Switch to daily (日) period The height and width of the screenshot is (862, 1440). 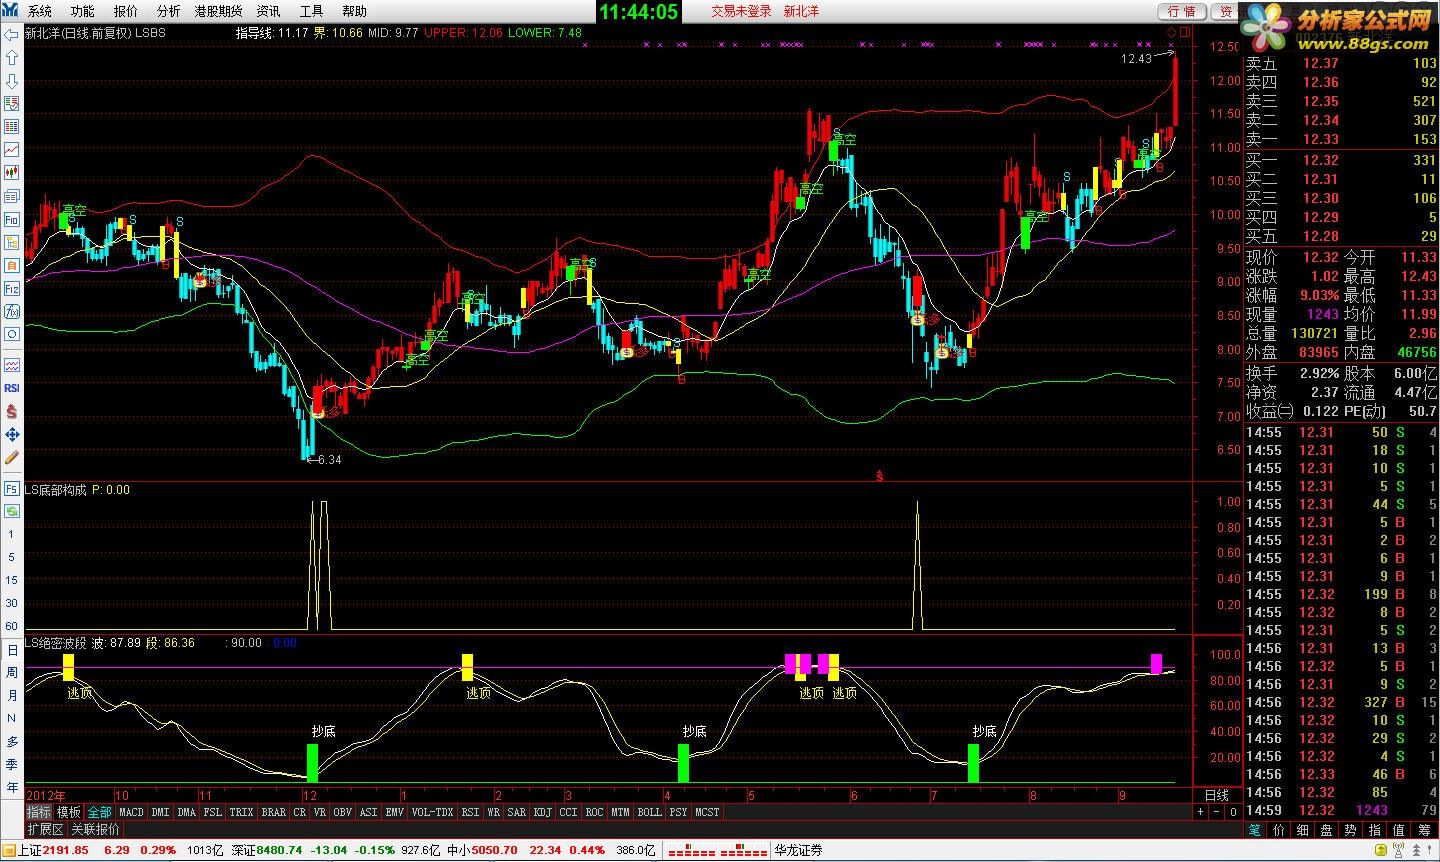click(12, 650)
